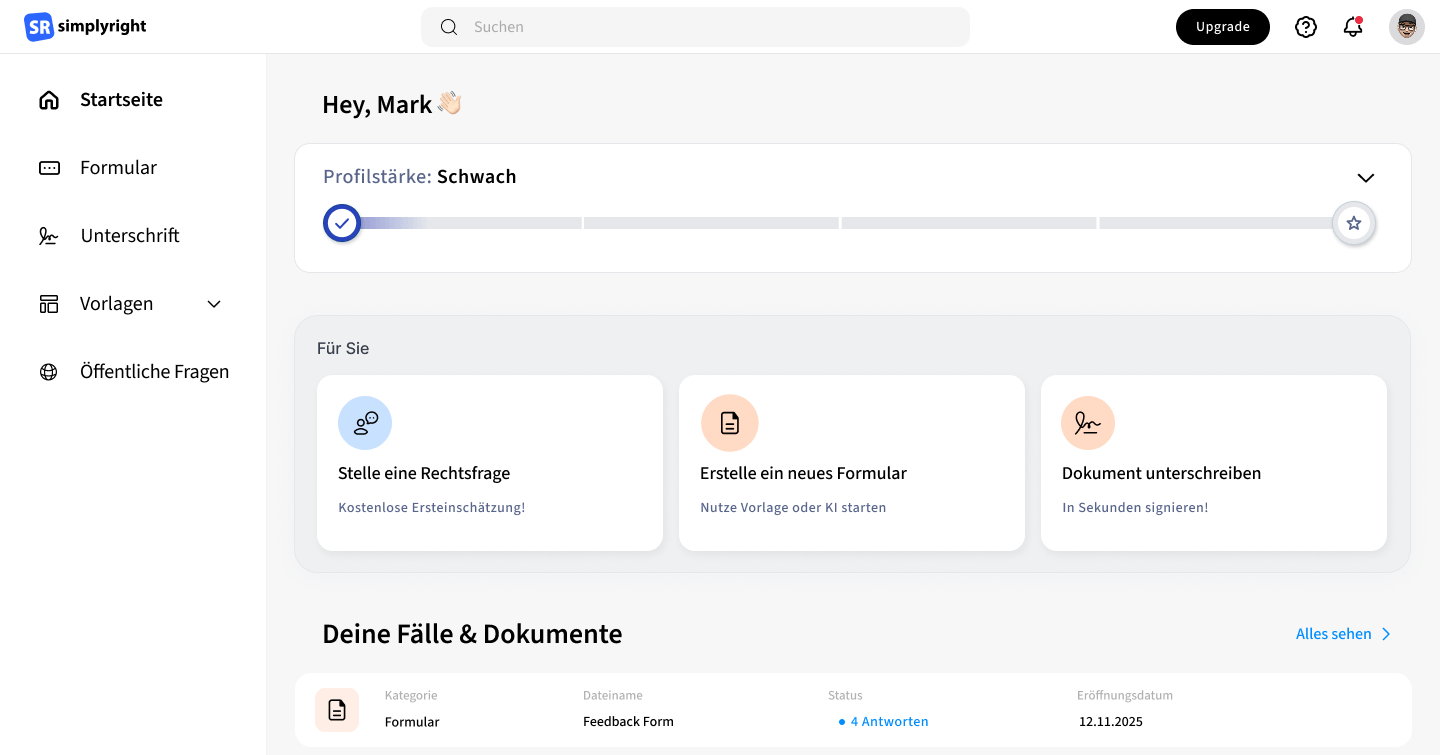
Task: Click the Alles sehen link
Action: (1343, 634)
